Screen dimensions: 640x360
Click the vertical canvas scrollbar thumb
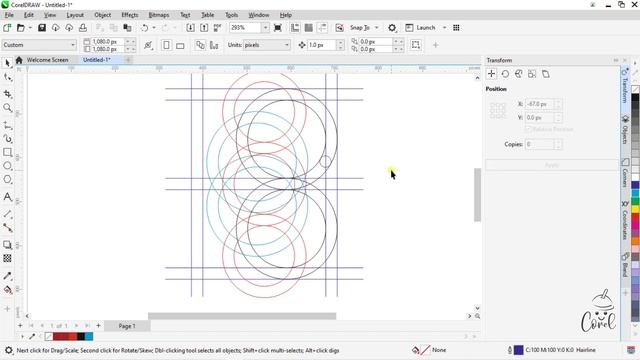coord(477,195)
